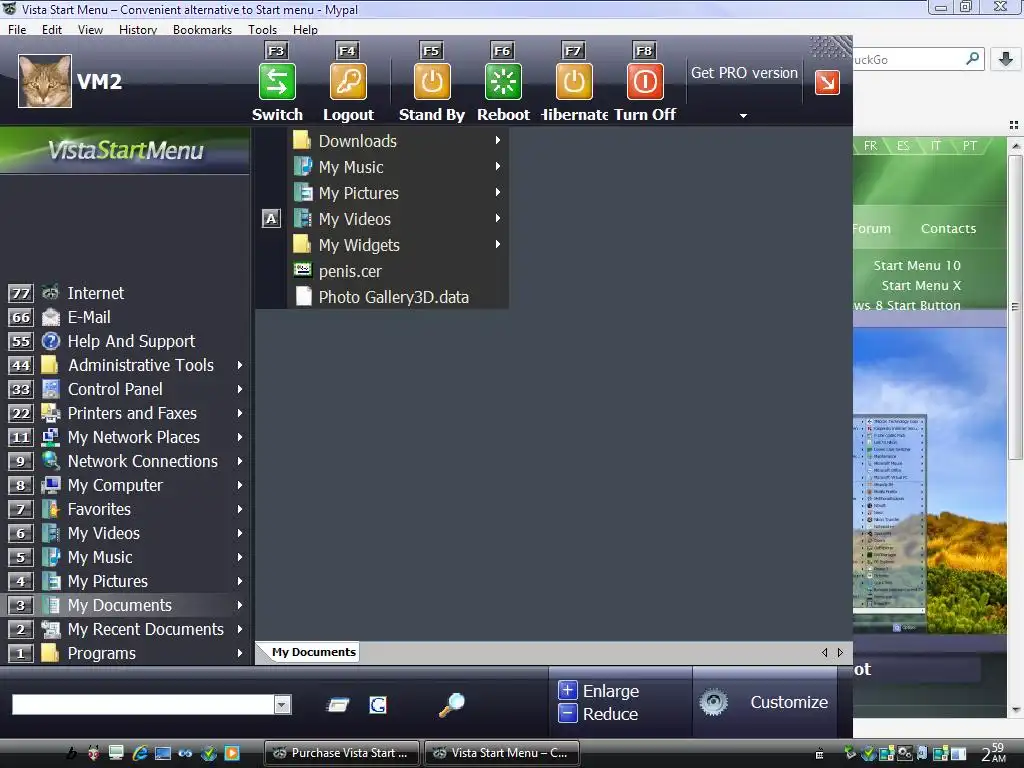Open the search box dropdown arrow
This screenshot has height=768, width=1024.
coord(282,705)
